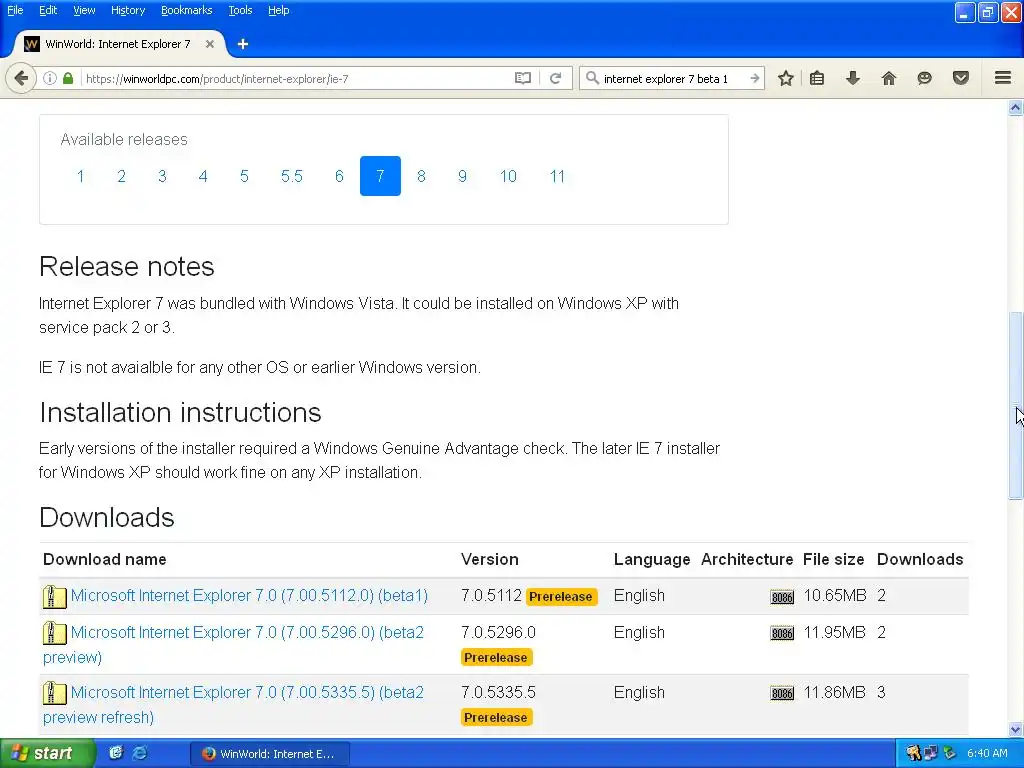Viewport: 1024px width, 768px height.
Task: Open site information icon in address bar
Action: pos(50,78)
